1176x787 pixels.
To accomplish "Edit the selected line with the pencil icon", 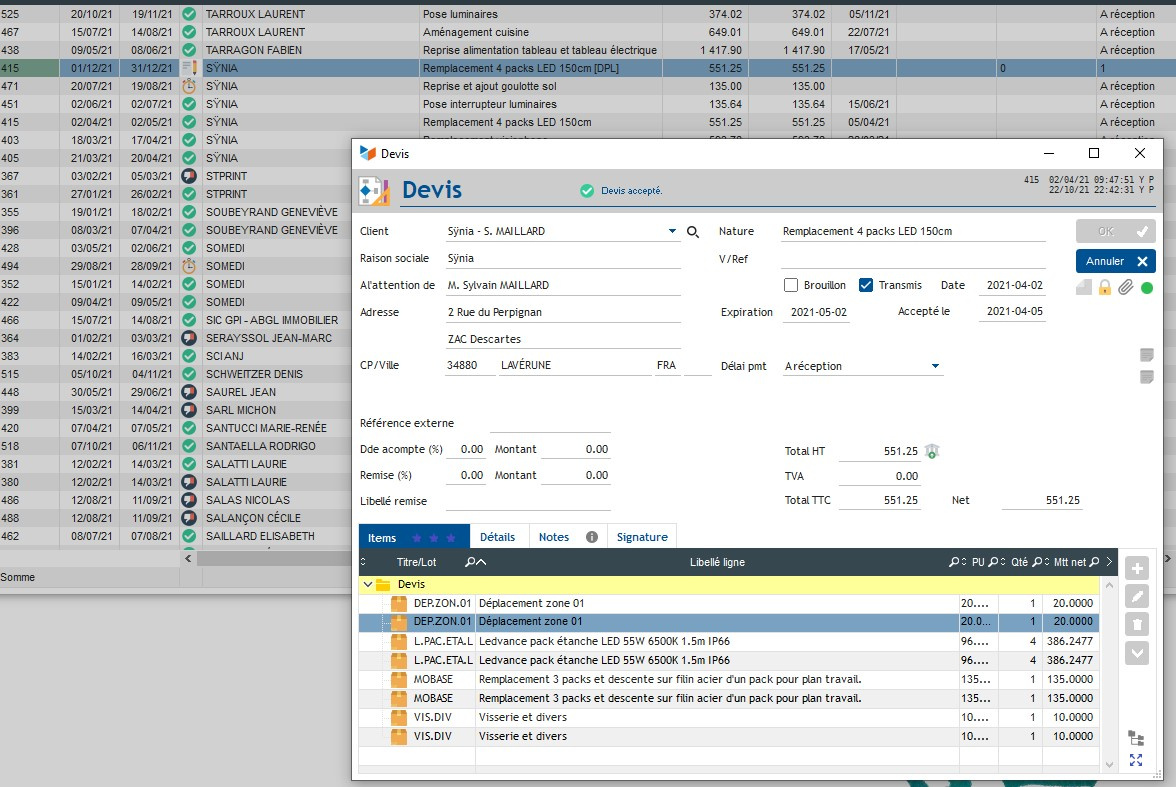I will [x=1137, y=597].
